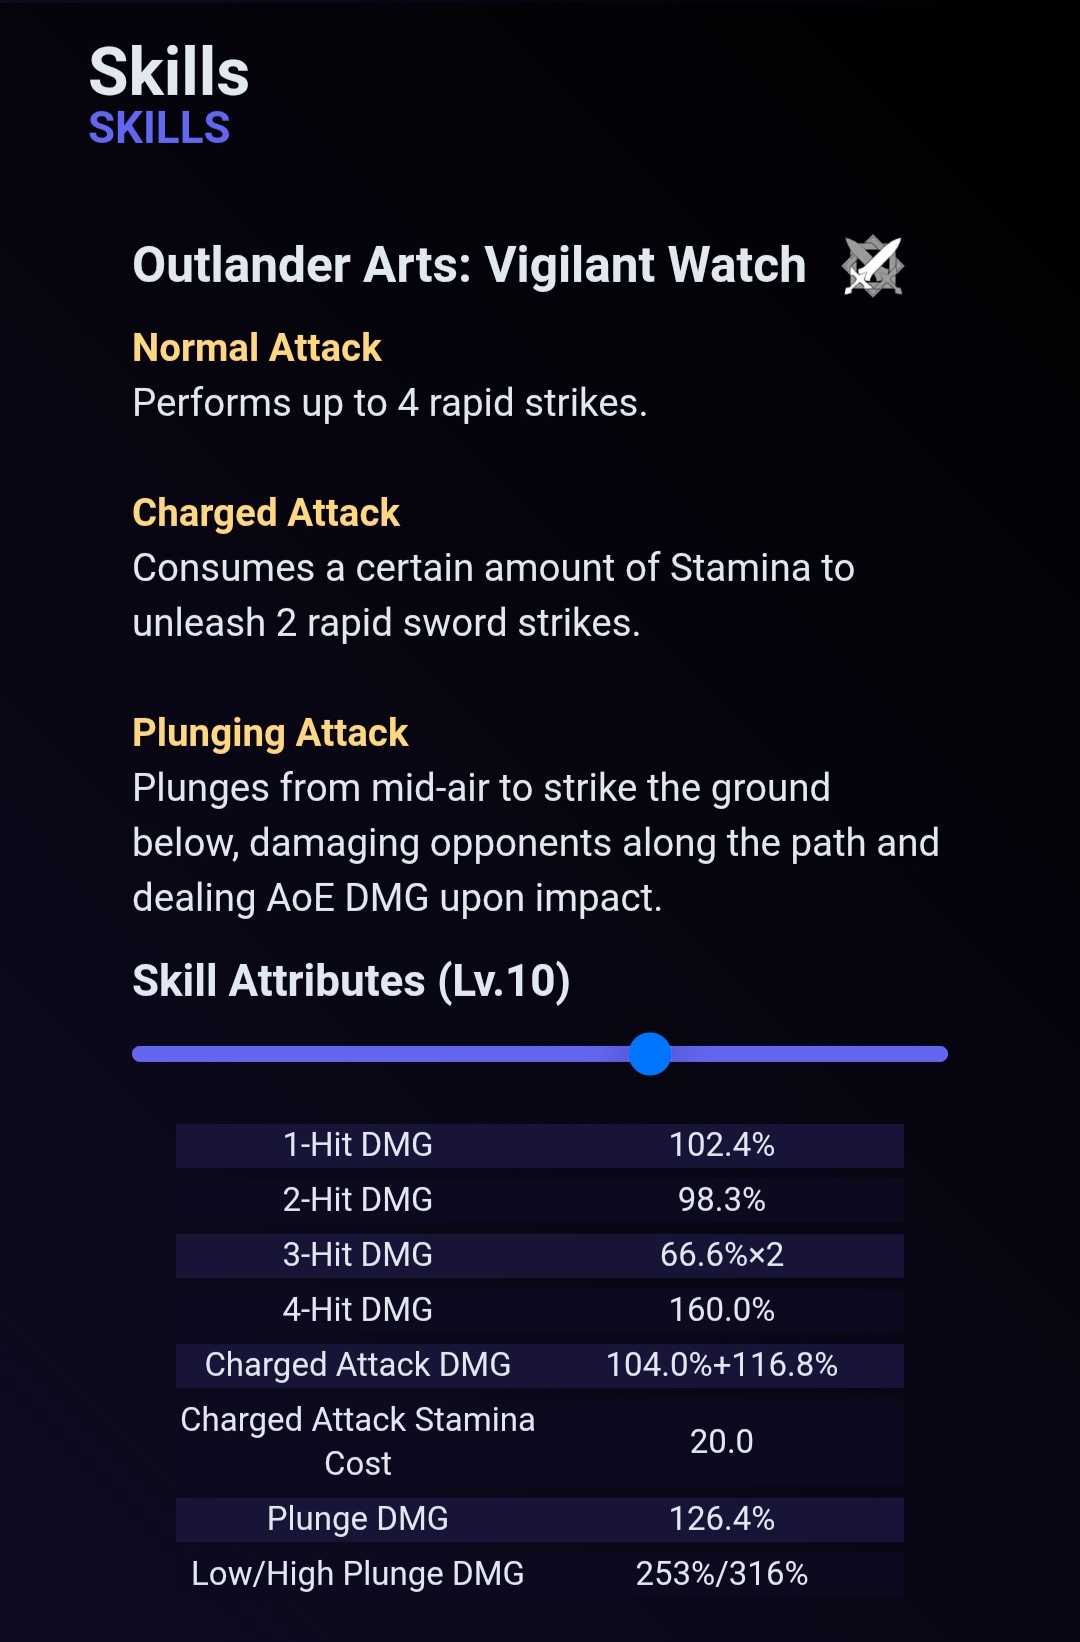Image resolution: width=1080 pixels, height=1642 pixels.
Task: Select the 2-Hit DMG table row
Action: tap(540, 1200)
